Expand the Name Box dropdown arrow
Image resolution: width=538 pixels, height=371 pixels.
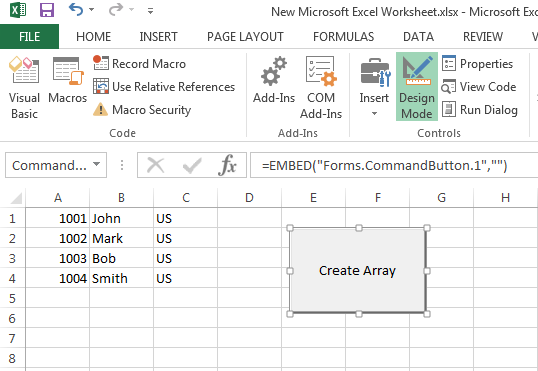pos(97,164)
